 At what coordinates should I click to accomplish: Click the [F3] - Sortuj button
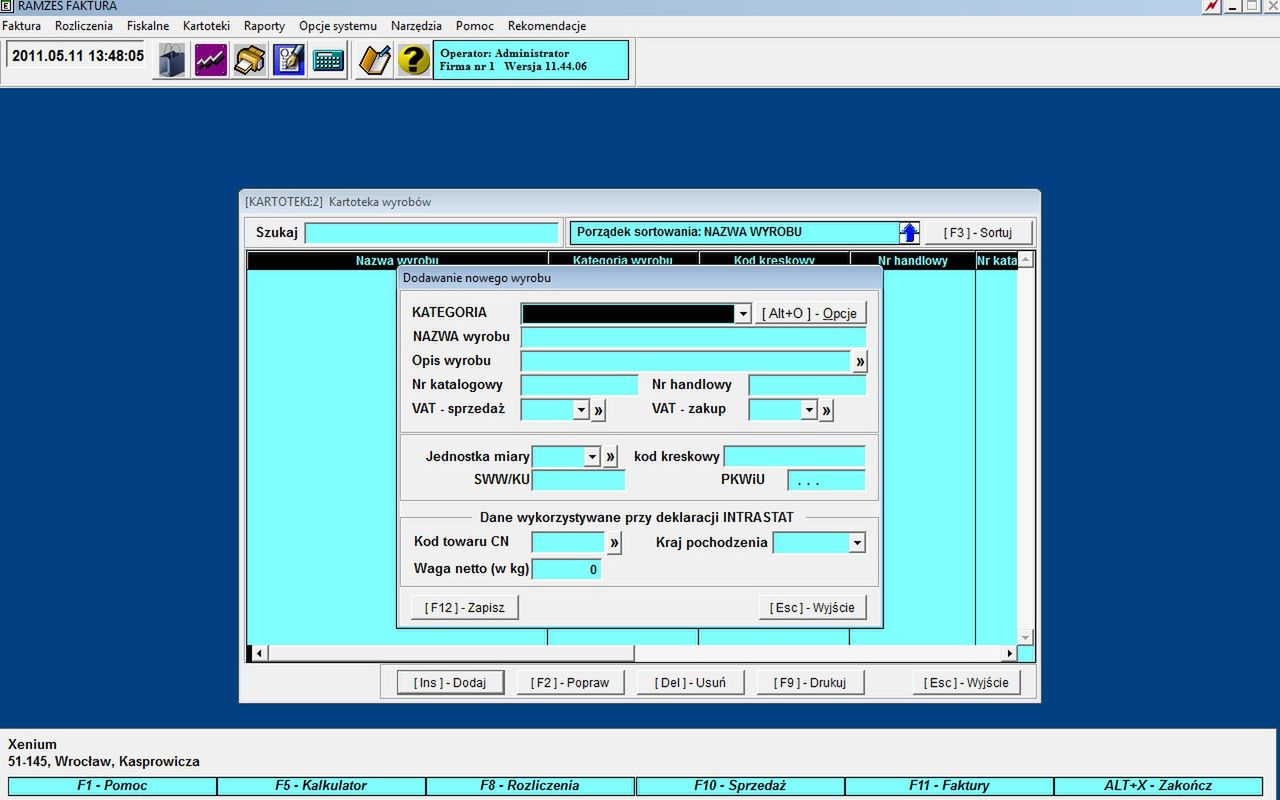pyautogui.click(x=978, y=233)
